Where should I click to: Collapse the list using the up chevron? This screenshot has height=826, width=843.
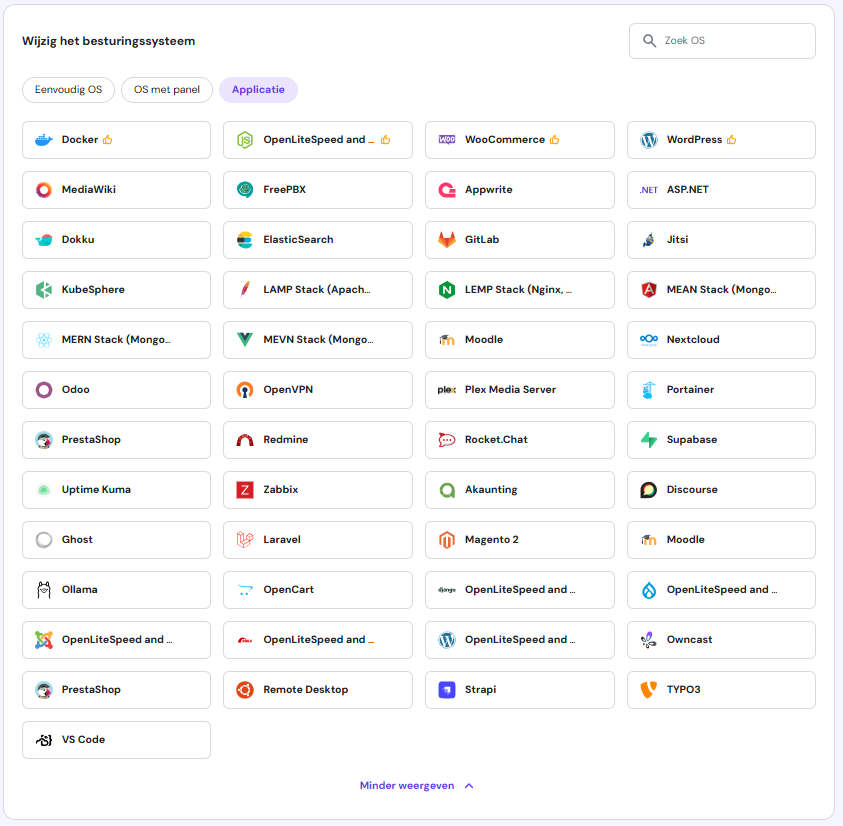469,786
